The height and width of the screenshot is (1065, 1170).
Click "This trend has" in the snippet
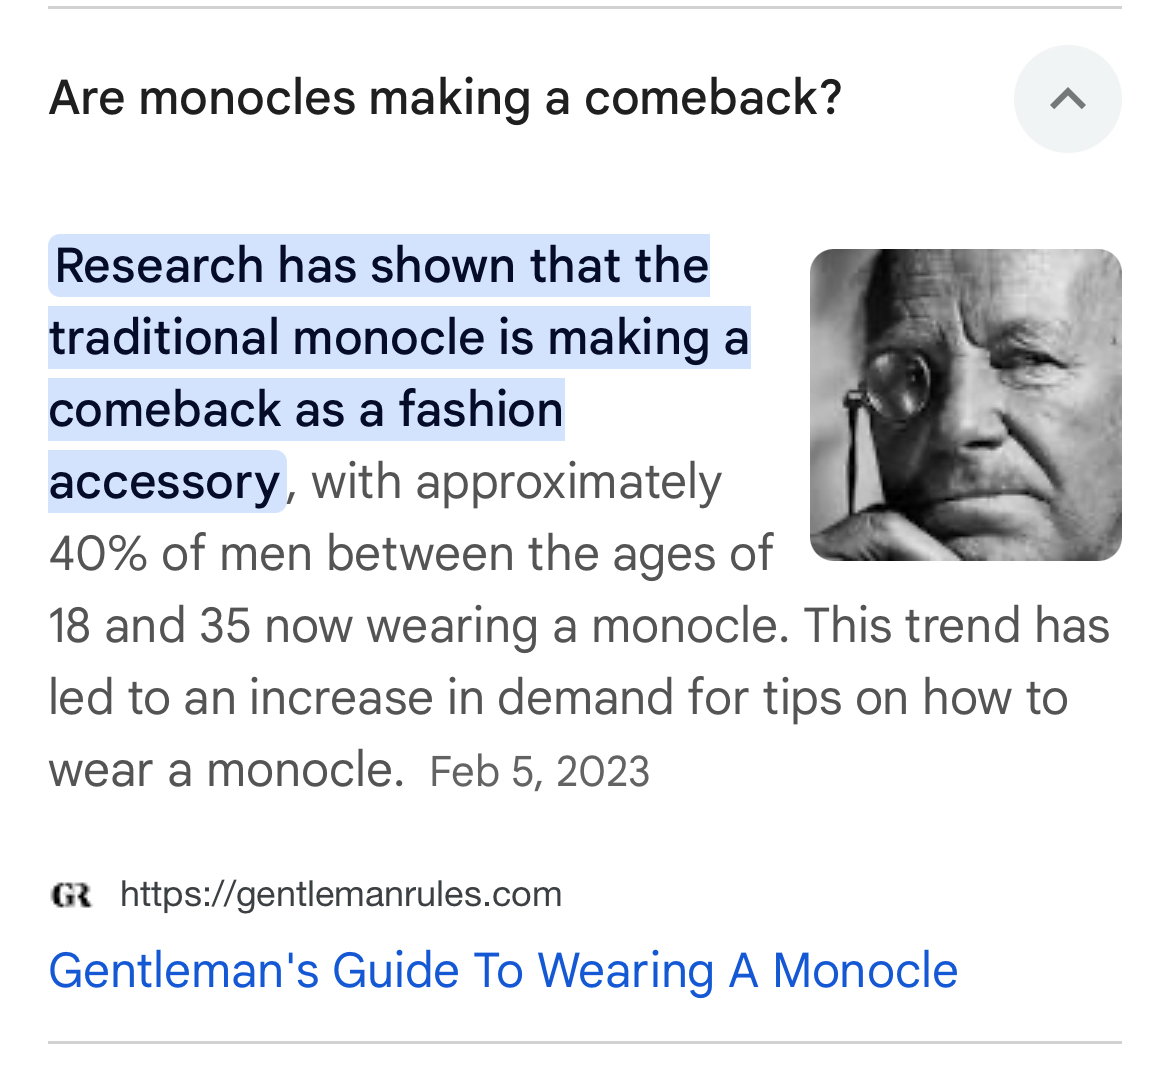point(957,627)
